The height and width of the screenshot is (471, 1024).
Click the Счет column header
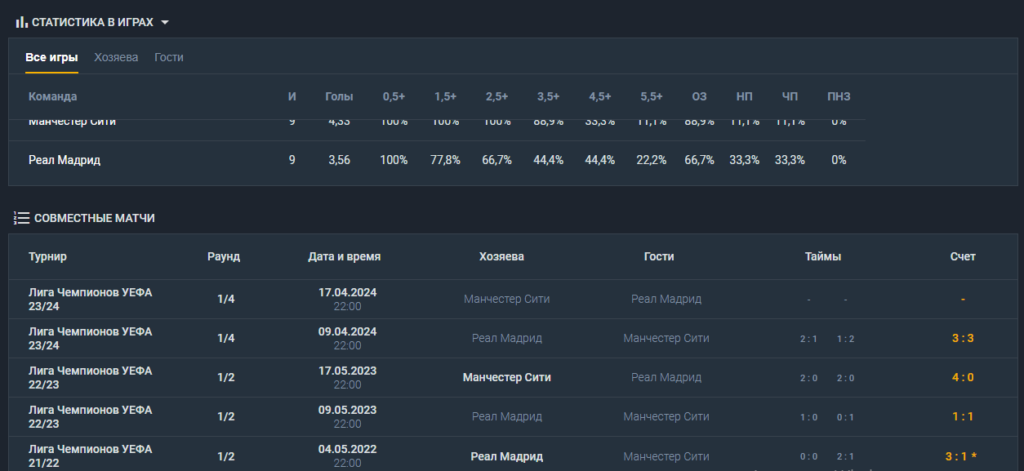click(x=963, y=257)
